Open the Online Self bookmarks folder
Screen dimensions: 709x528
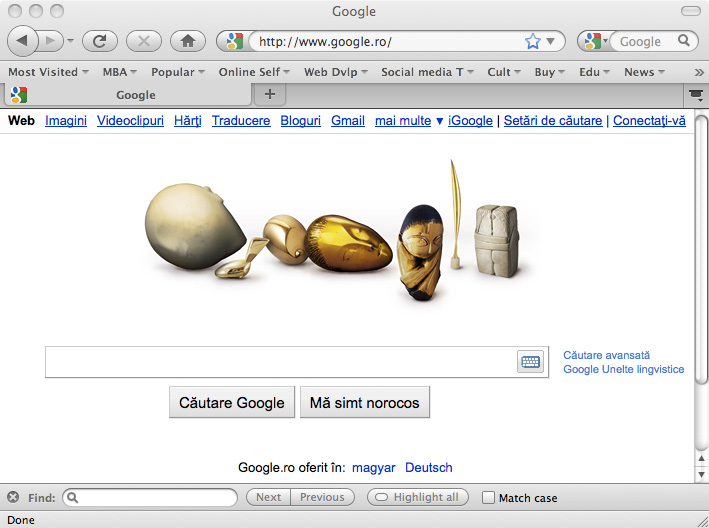(254, 72)
